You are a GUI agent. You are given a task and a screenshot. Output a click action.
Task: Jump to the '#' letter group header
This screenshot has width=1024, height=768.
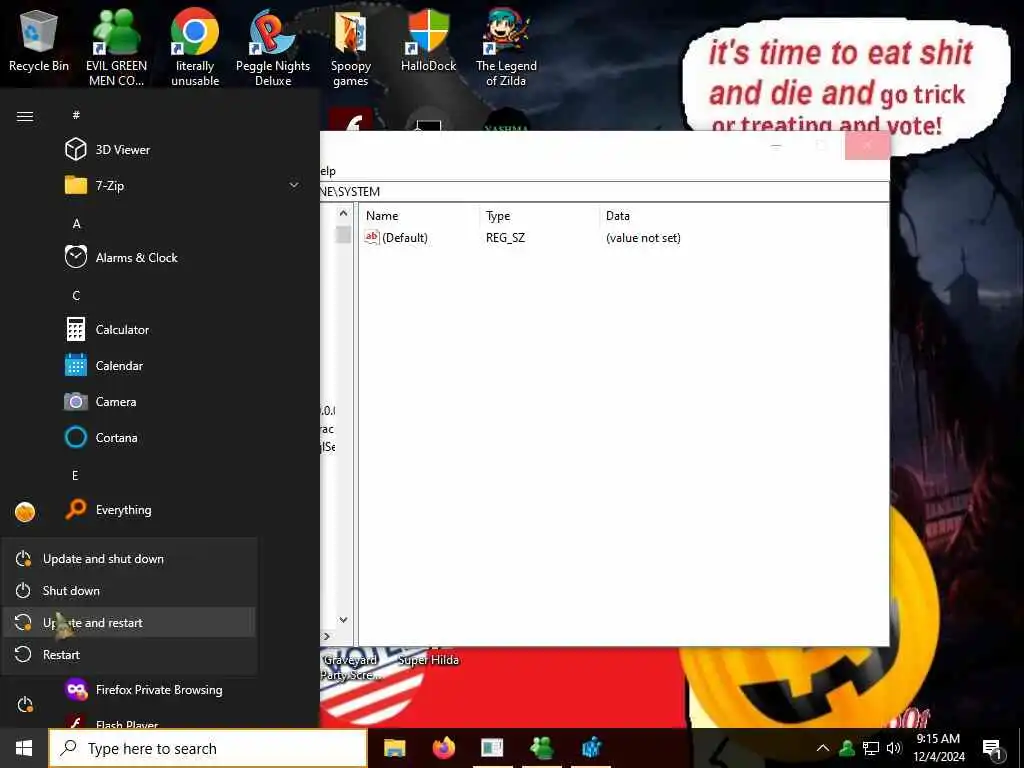coord(76,115)
